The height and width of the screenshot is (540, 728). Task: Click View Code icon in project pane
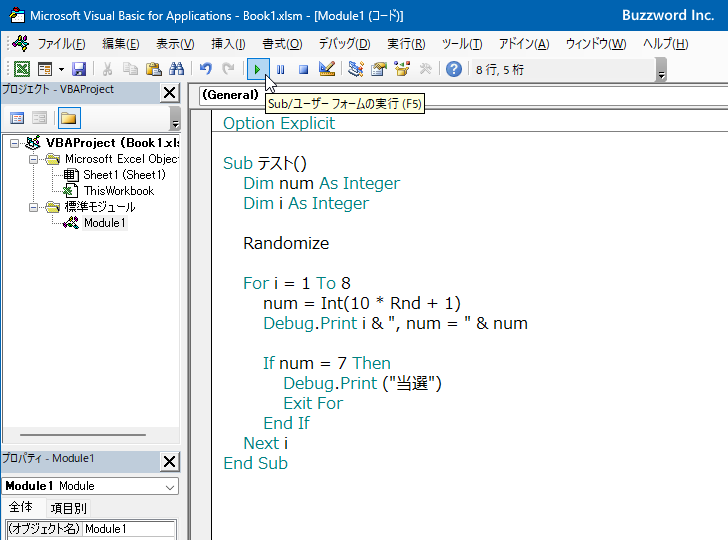[17, 118]
